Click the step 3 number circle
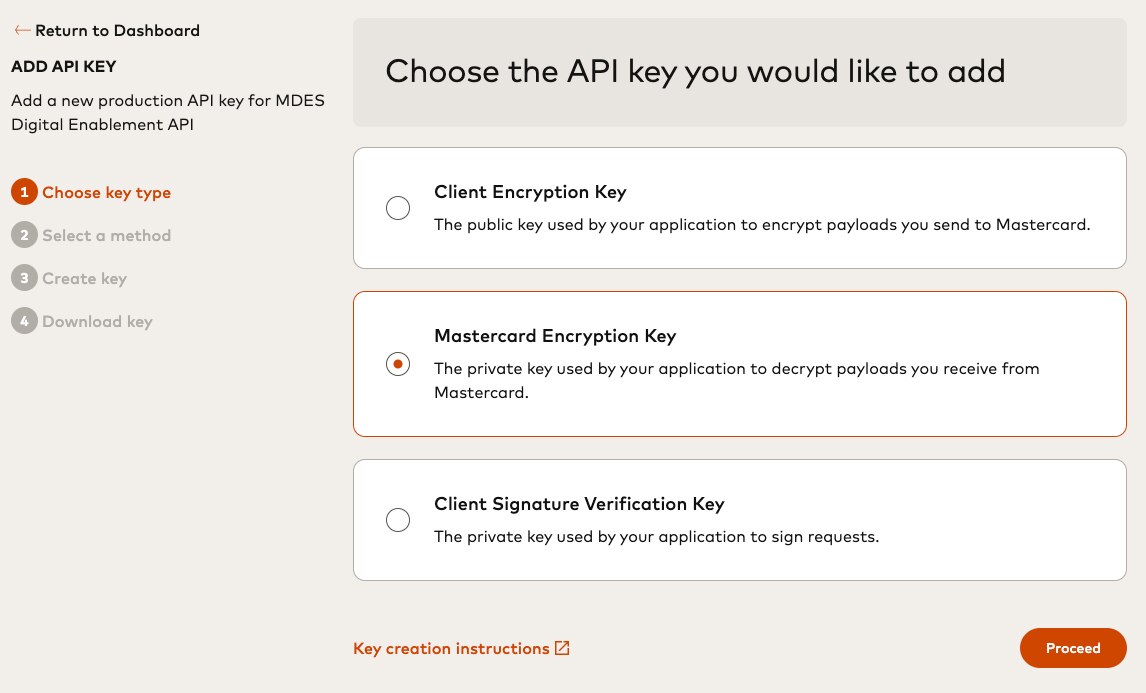The height and width of the screenshot is (693, 1146). [x=24, y=278]
